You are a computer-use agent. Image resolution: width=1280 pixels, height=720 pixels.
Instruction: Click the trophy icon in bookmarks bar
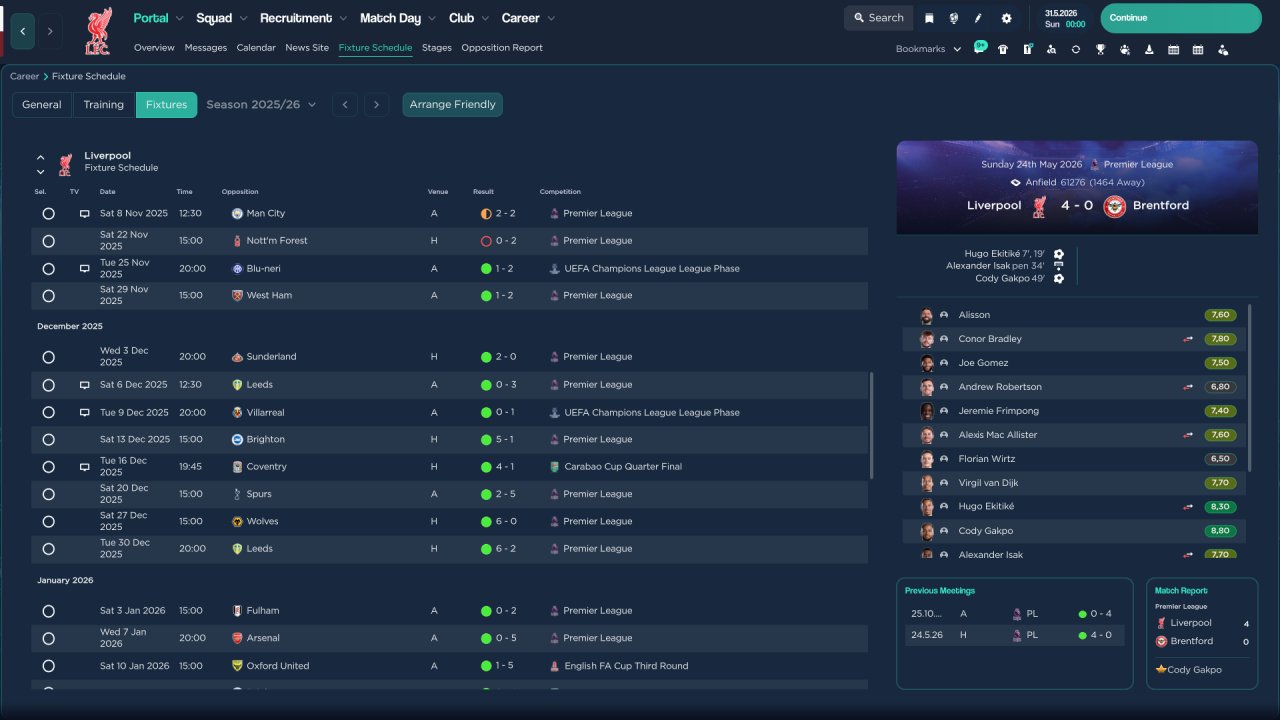[1100, 49]
